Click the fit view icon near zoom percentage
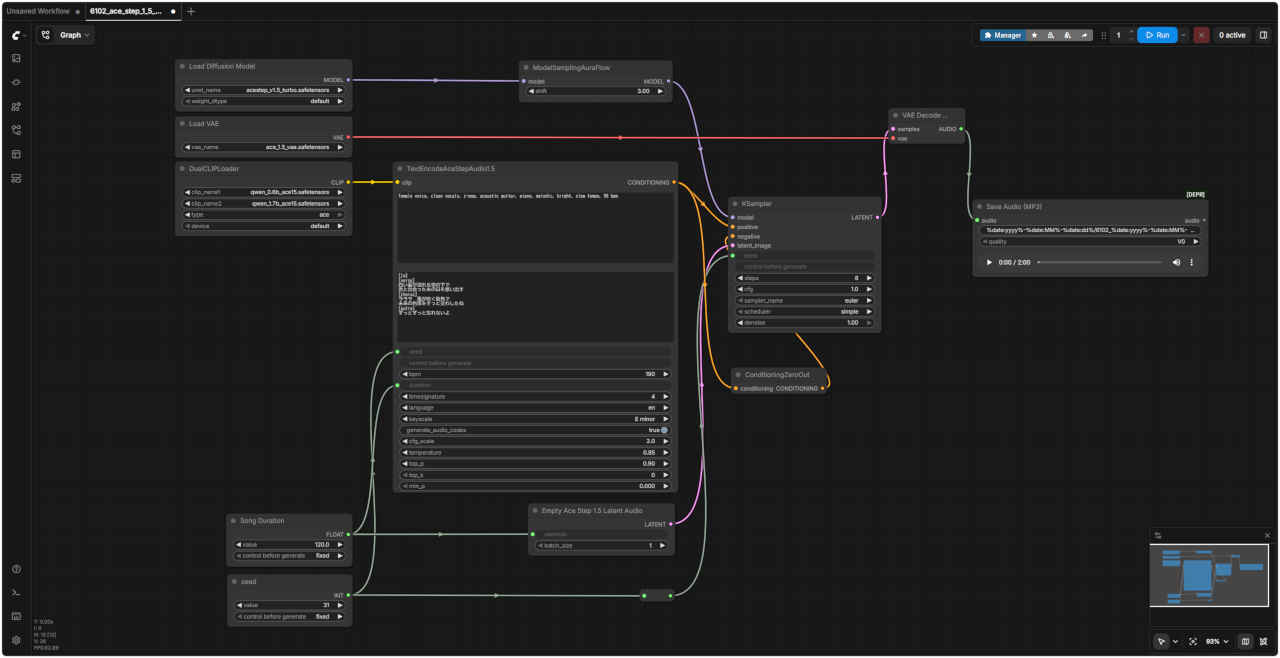1280x658 pixels. 1193,641
